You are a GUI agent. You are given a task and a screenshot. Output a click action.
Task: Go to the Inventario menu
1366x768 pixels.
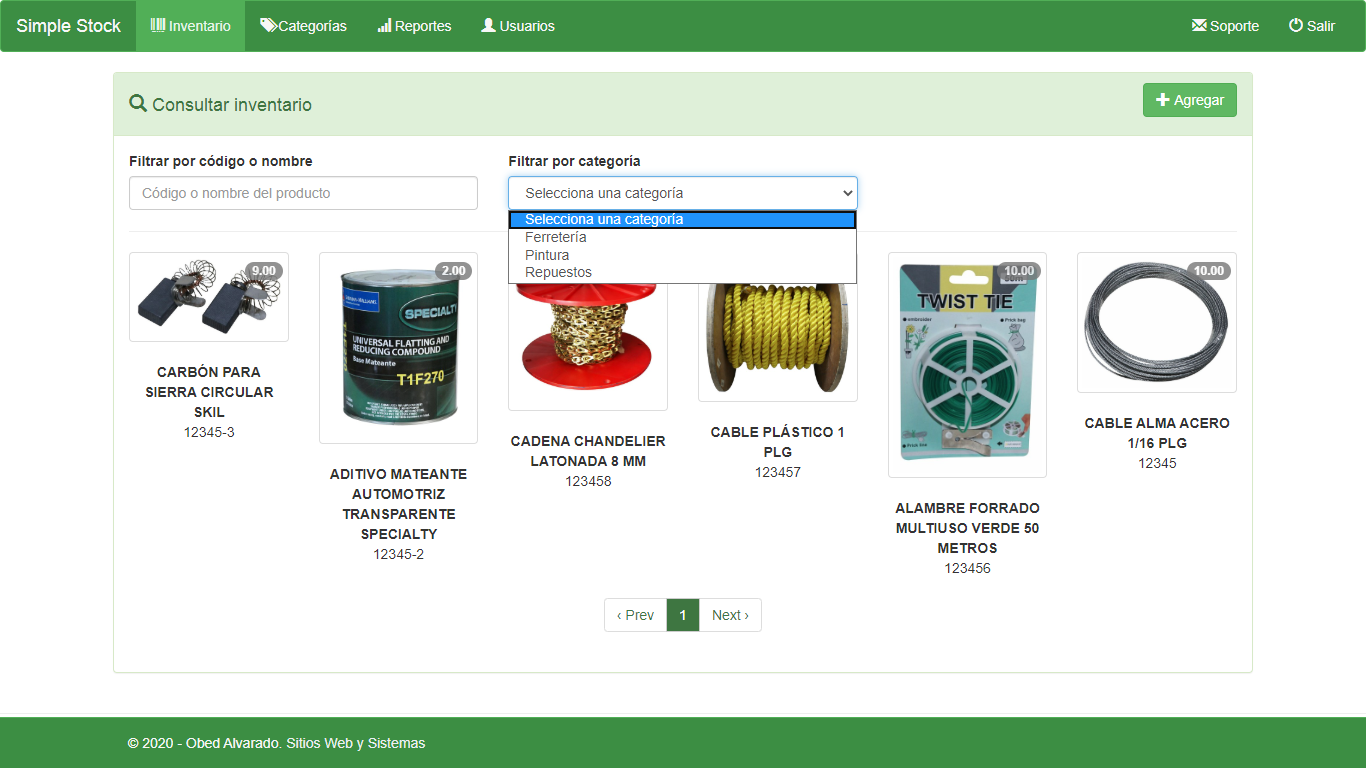[190, 26]
